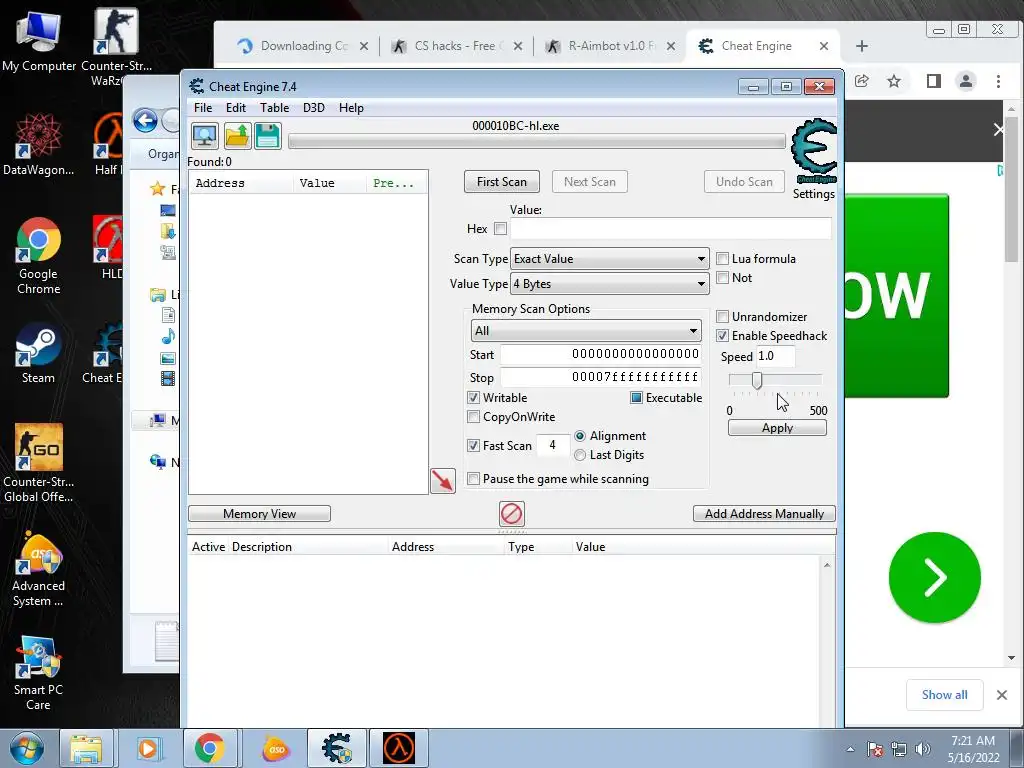Open D3D menu

coord(313,108)
